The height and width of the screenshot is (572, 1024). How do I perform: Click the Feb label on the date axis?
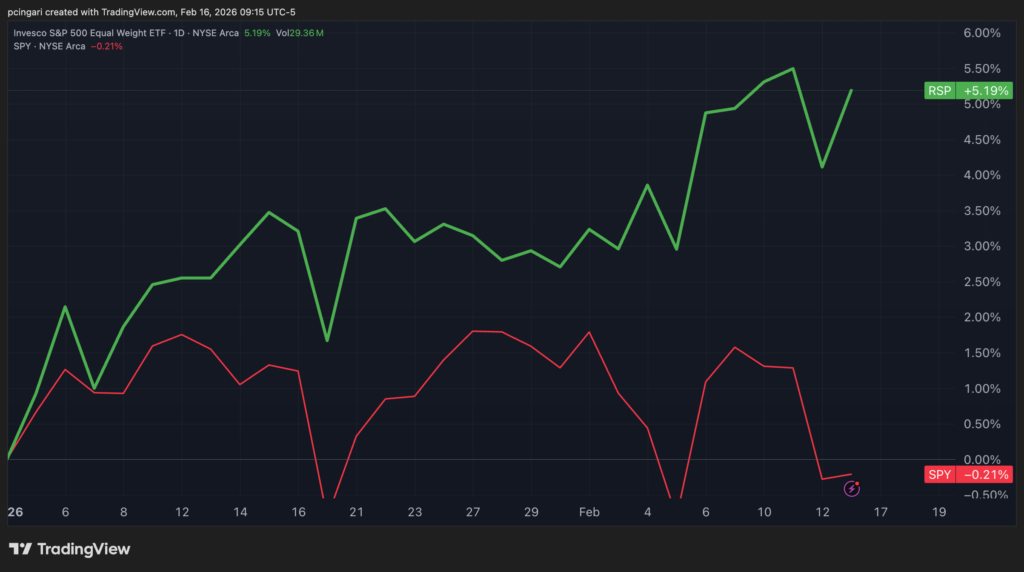tap(589, 511)
